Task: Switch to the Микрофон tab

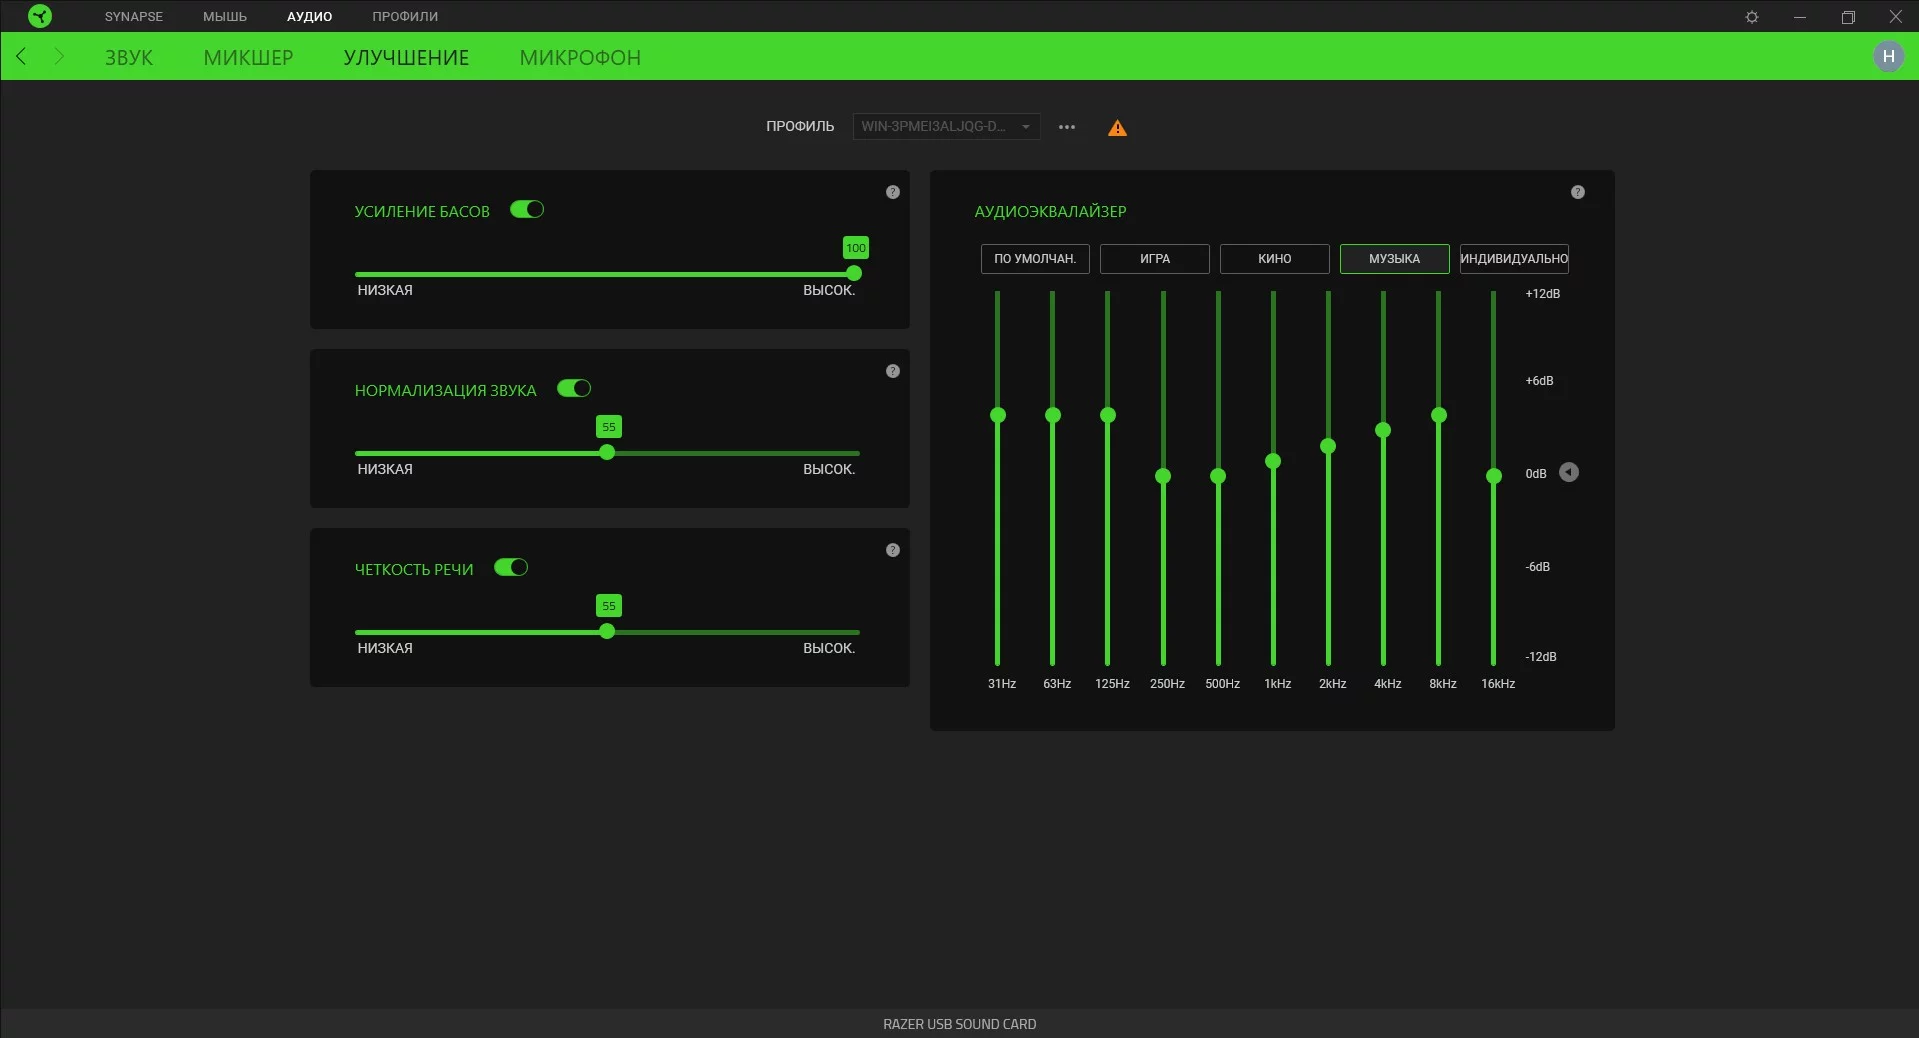Action: click(580, 58)
